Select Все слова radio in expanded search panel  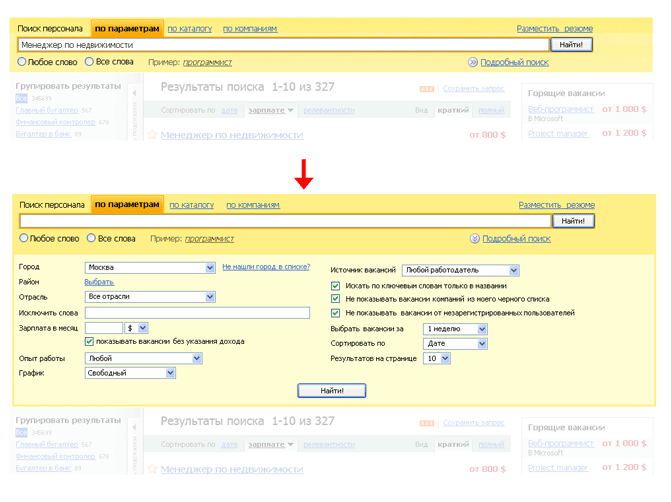(91, 238)
